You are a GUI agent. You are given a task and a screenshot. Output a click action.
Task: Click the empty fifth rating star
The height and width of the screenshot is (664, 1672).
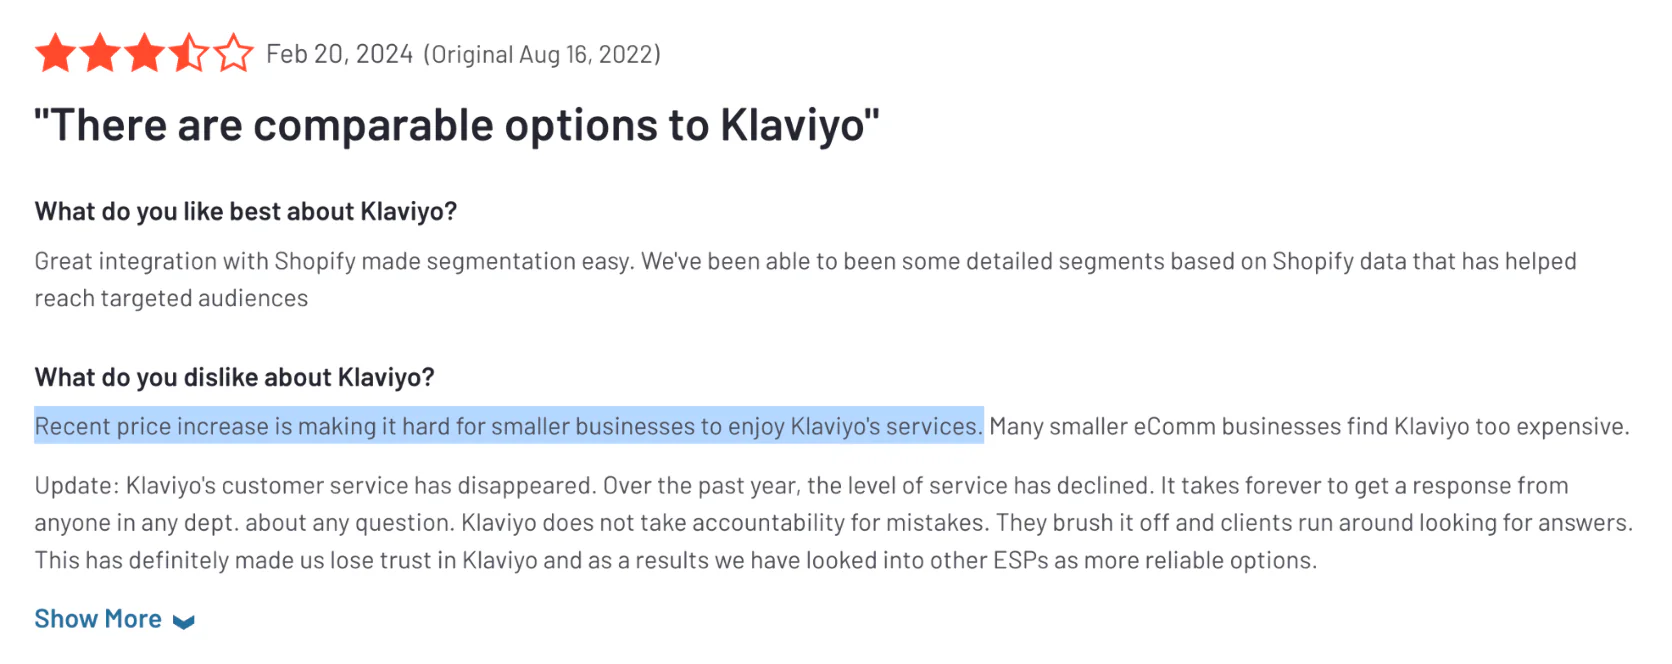[x=234, y=53]
